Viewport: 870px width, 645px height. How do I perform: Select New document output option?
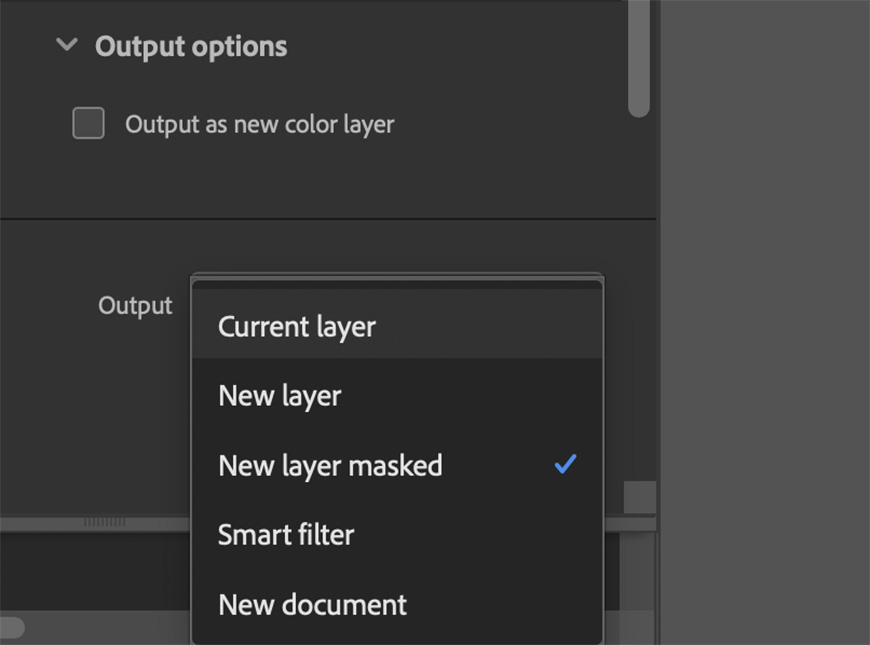(397, 604)
